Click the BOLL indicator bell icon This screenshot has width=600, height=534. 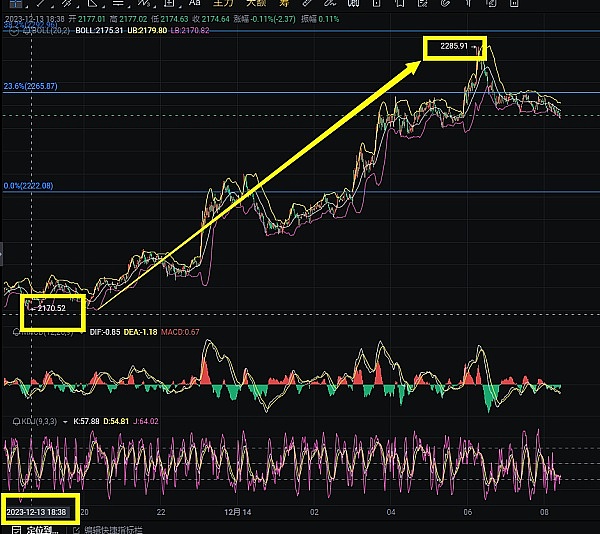(x=11, y=30)
